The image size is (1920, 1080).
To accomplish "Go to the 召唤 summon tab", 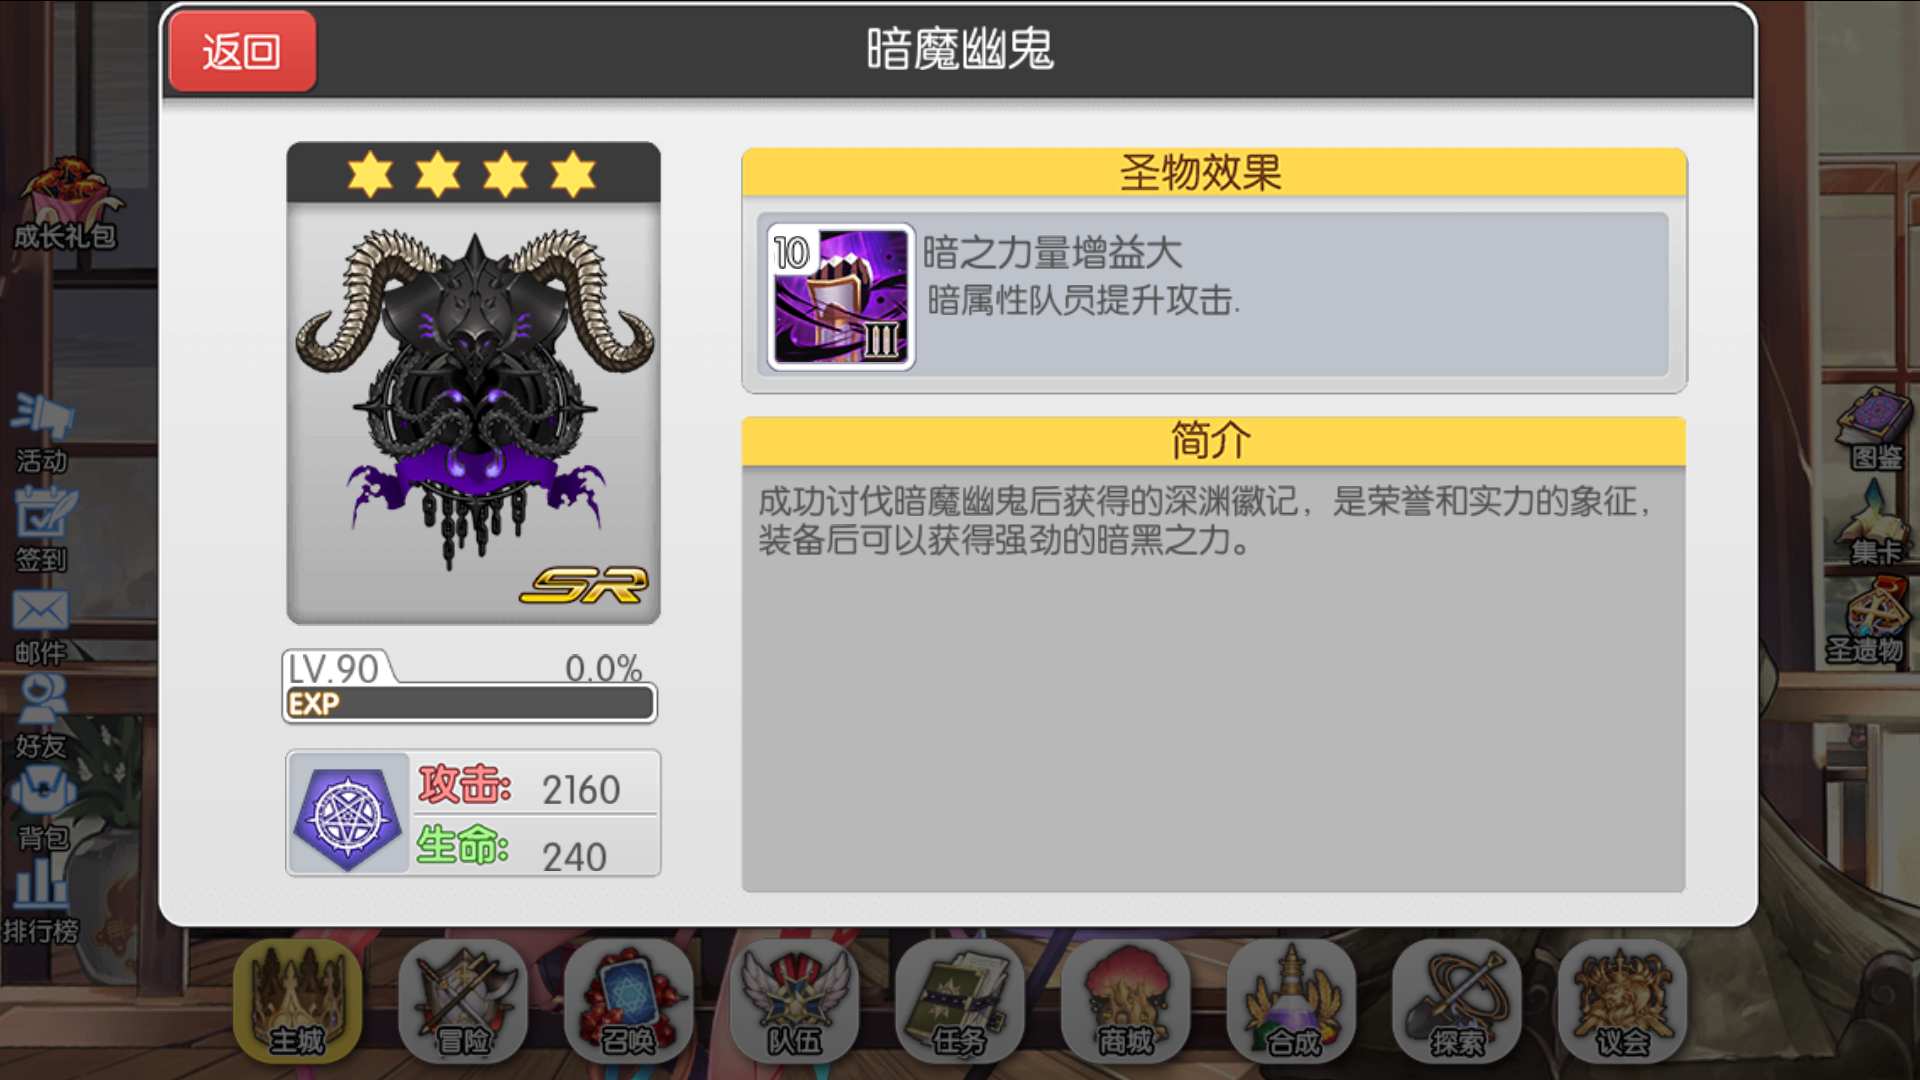I will click(629, 1000).
